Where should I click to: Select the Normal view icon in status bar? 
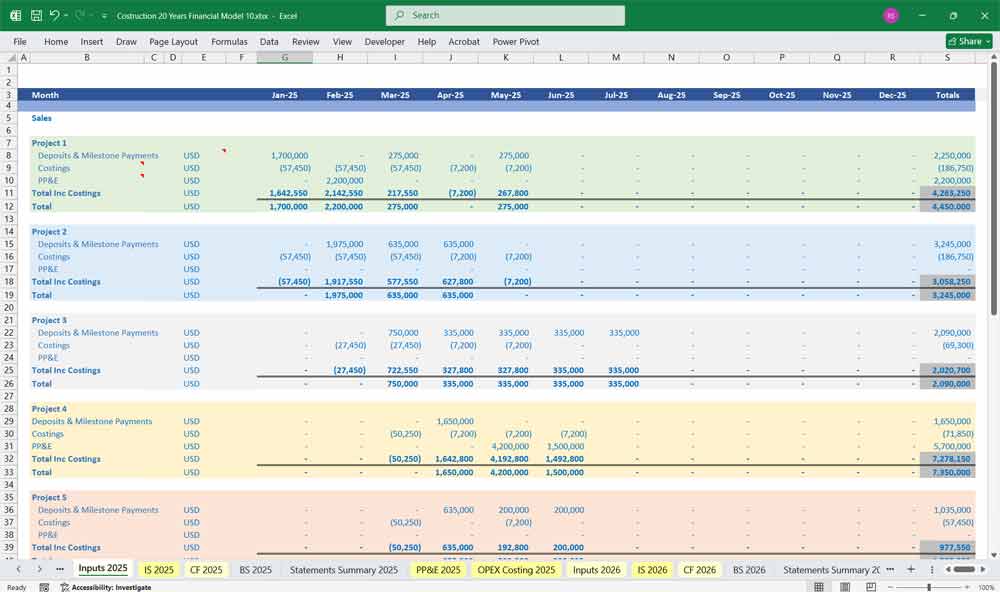(x=818, y=586)
